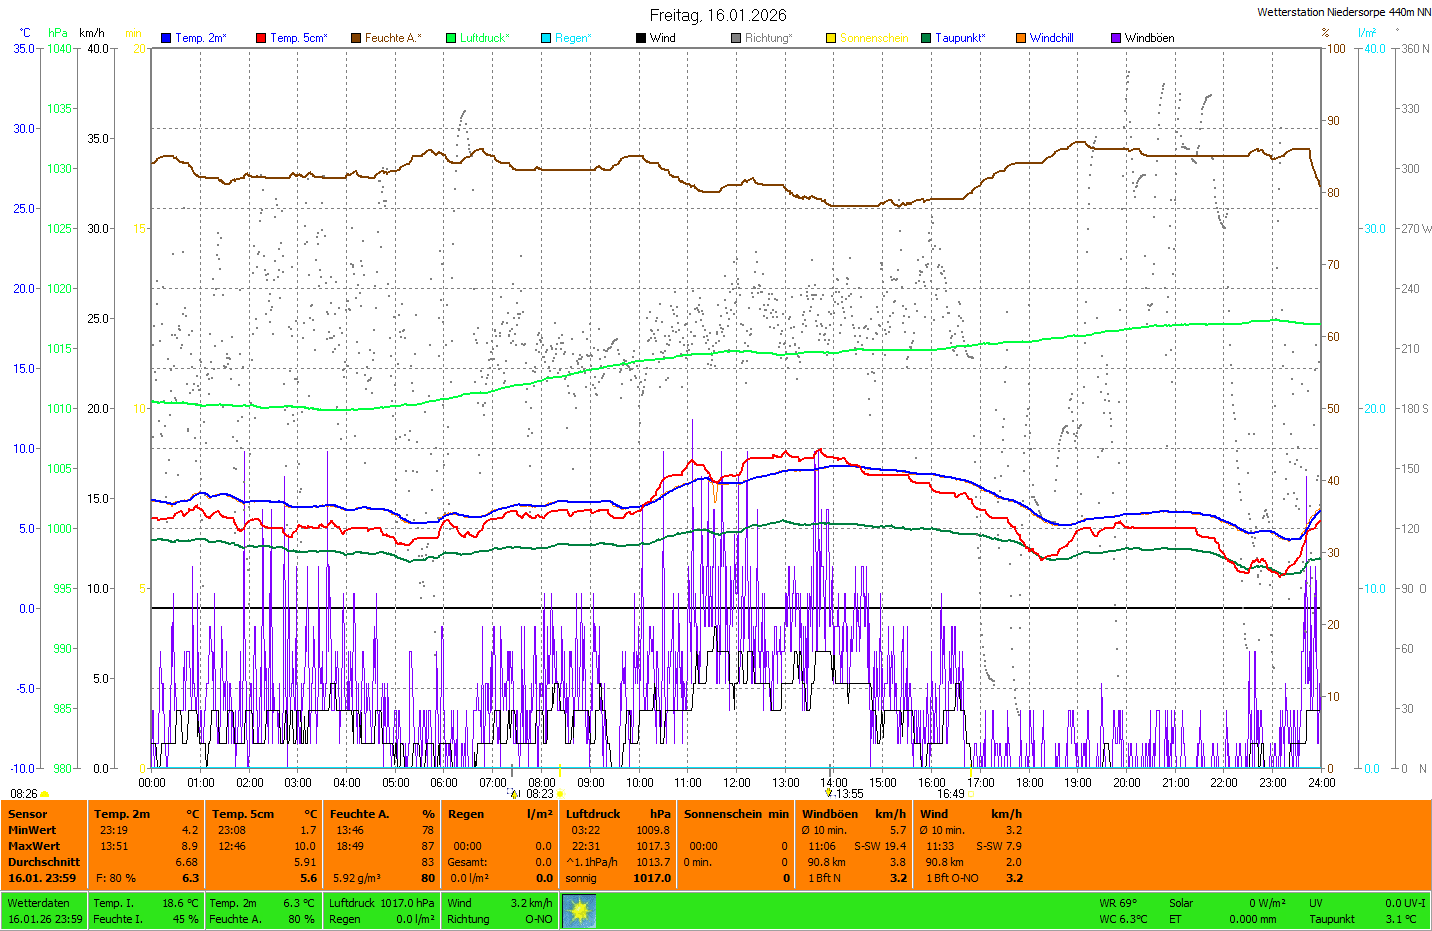Toggle the Richtung series legend label

click(x=767, y=38)
